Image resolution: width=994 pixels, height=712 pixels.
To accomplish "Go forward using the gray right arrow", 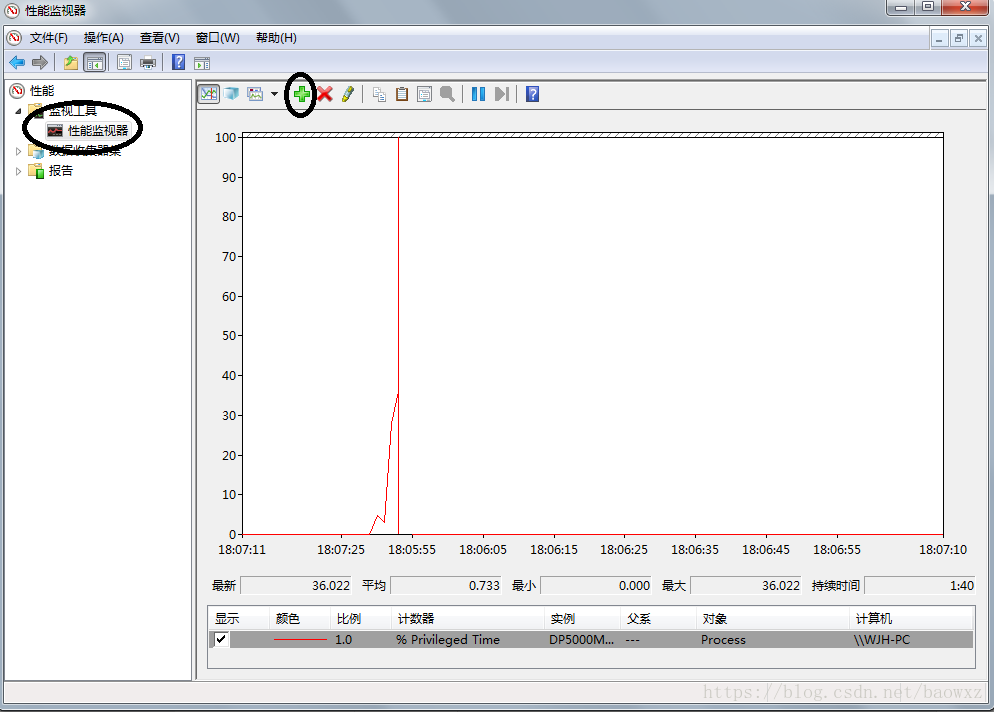I will (40, 62).
